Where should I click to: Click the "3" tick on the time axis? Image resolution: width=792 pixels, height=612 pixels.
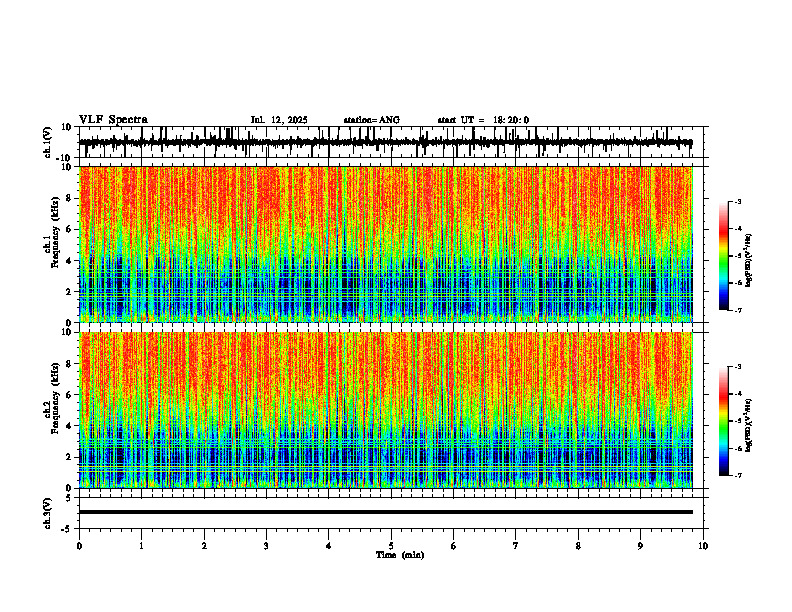pos(266,546)
